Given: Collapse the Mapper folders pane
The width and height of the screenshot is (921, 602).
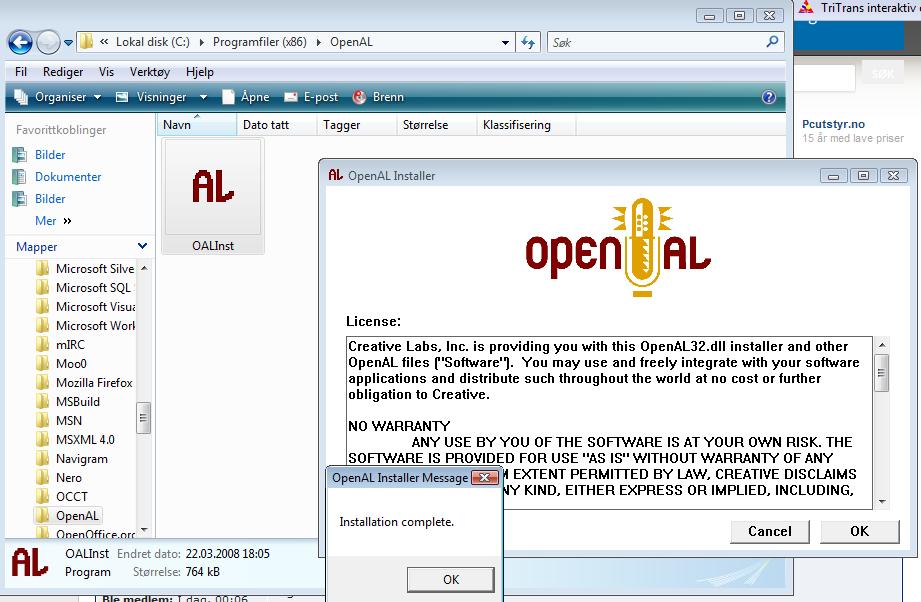Looking at the screenshot, I should pyautogui.click(x=142, y=246).
